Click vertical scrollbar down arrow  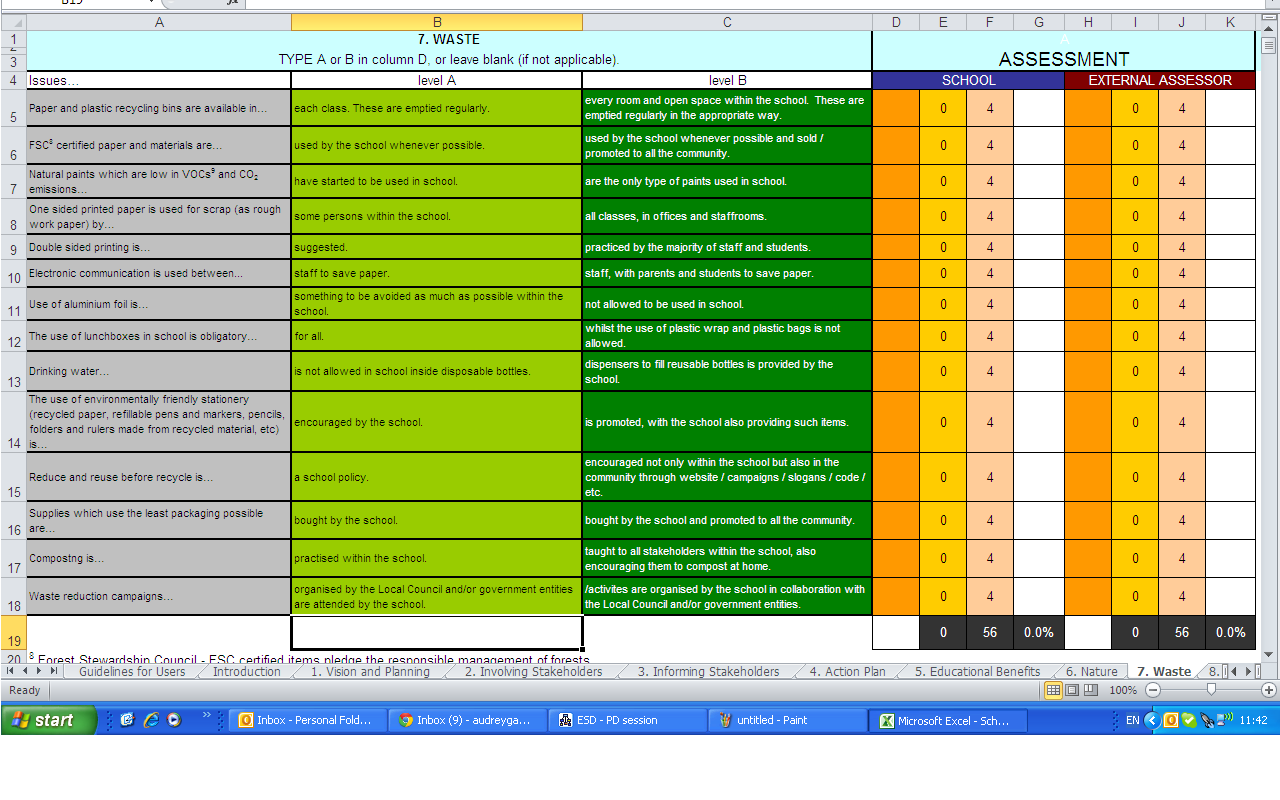click(1269, 654)
